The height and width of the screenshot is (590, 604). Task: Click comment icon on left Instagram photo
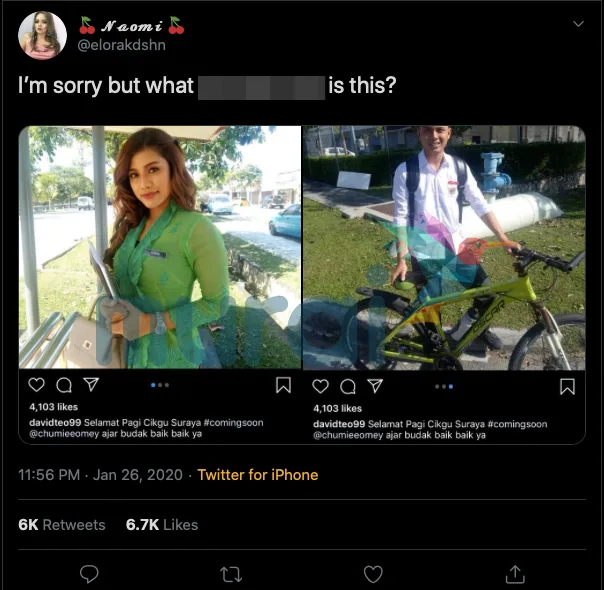tap(64, 385)
